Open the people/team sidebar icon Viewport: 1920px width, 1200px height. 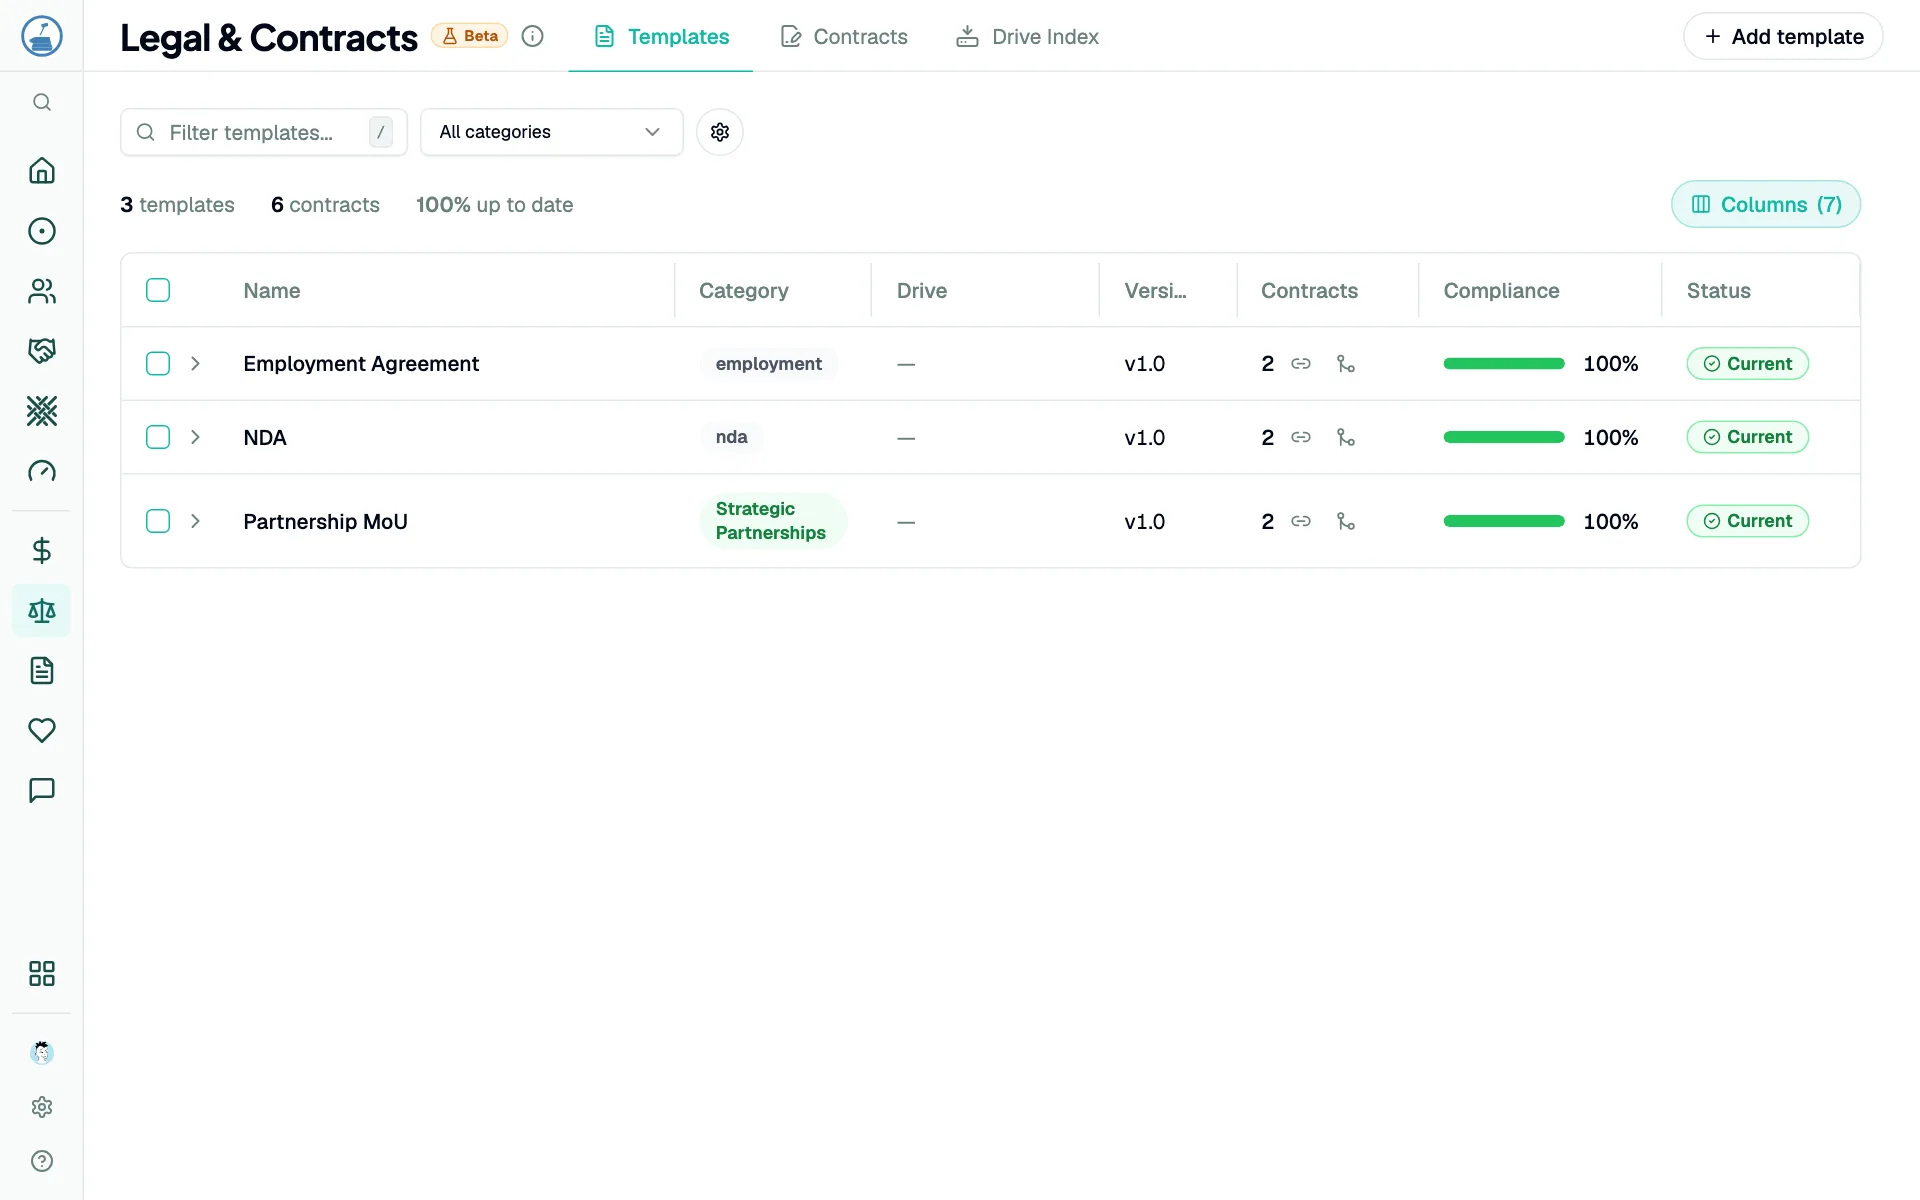[41, 291]
